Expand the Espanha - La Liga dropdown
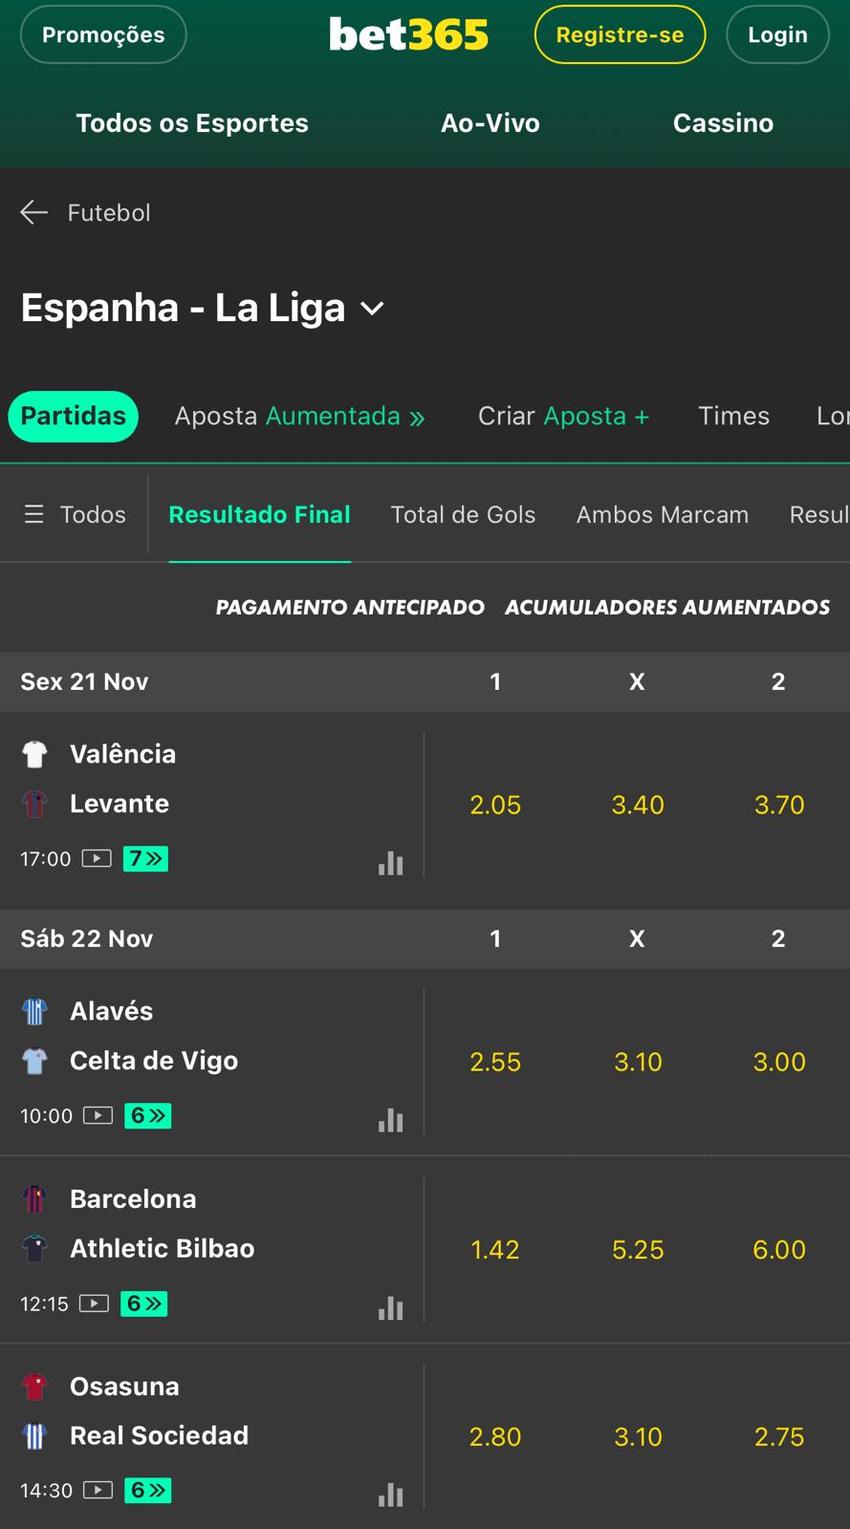Image resolution: width=850 pixels, height=1529 pixels. (x=371, y=310)
